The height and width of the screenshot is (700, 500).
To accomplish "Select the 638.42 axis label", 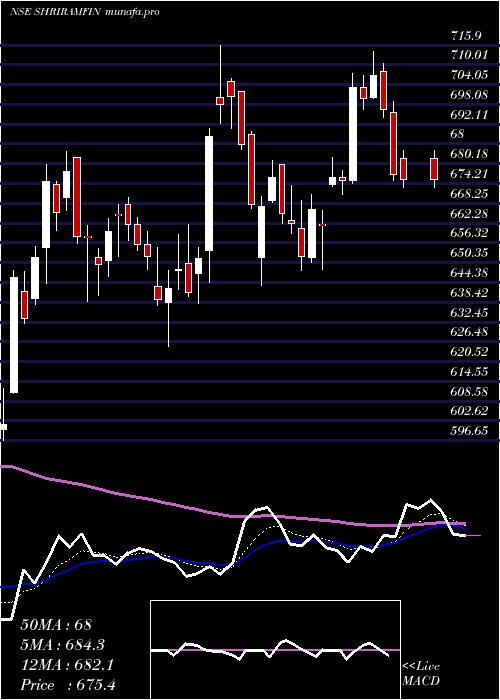I will 469,292.
